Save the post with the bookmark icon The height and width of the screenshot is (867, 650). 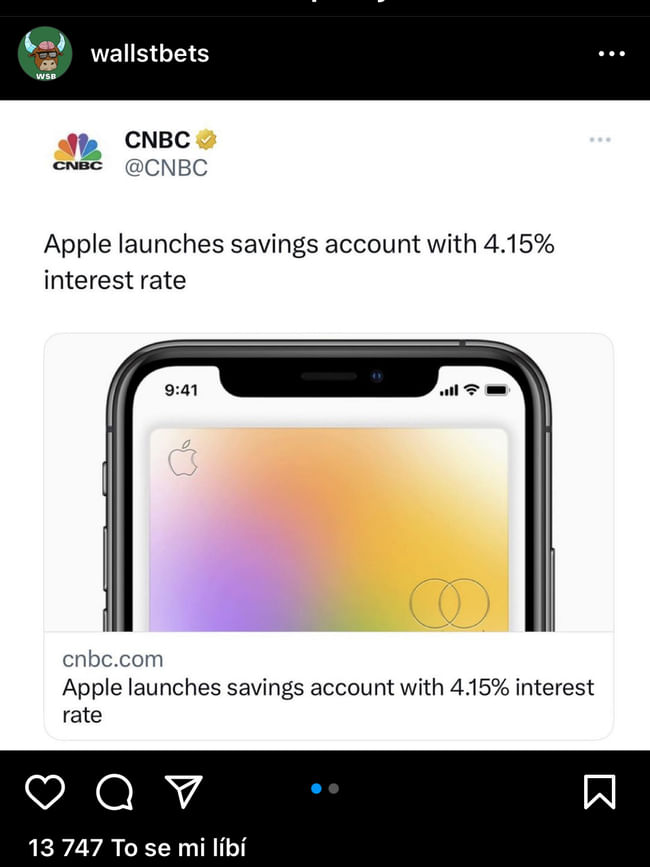click(x=599, y=792)
